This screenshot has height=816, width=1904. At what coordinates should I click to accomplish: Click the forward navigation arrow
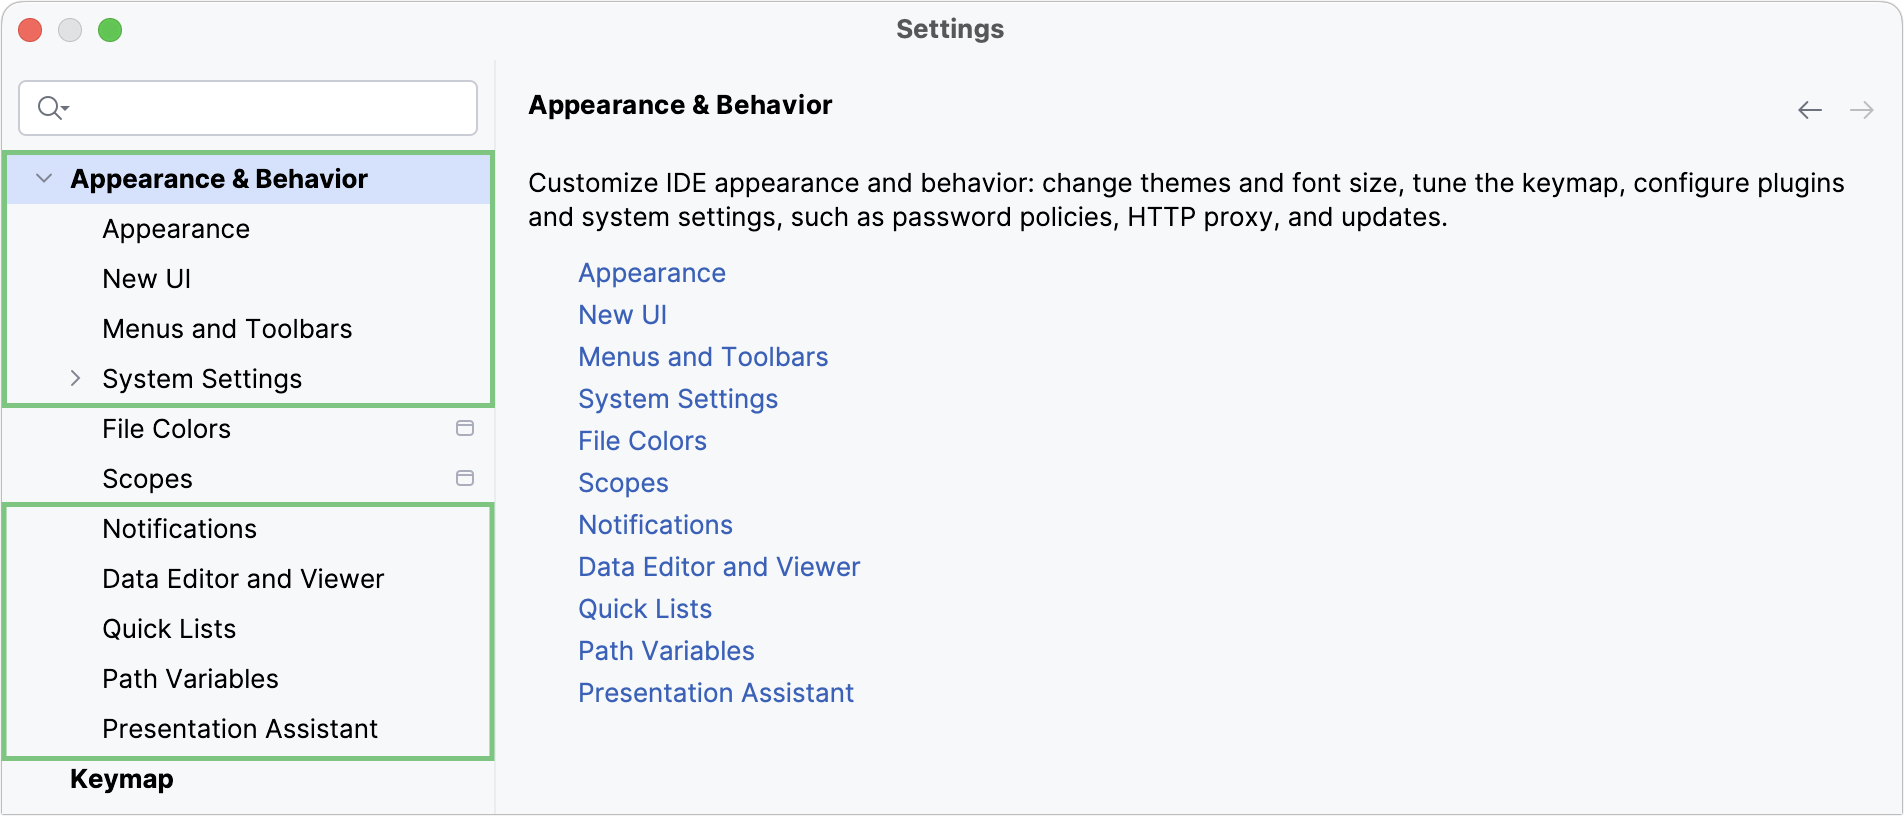click(1860, 110)
